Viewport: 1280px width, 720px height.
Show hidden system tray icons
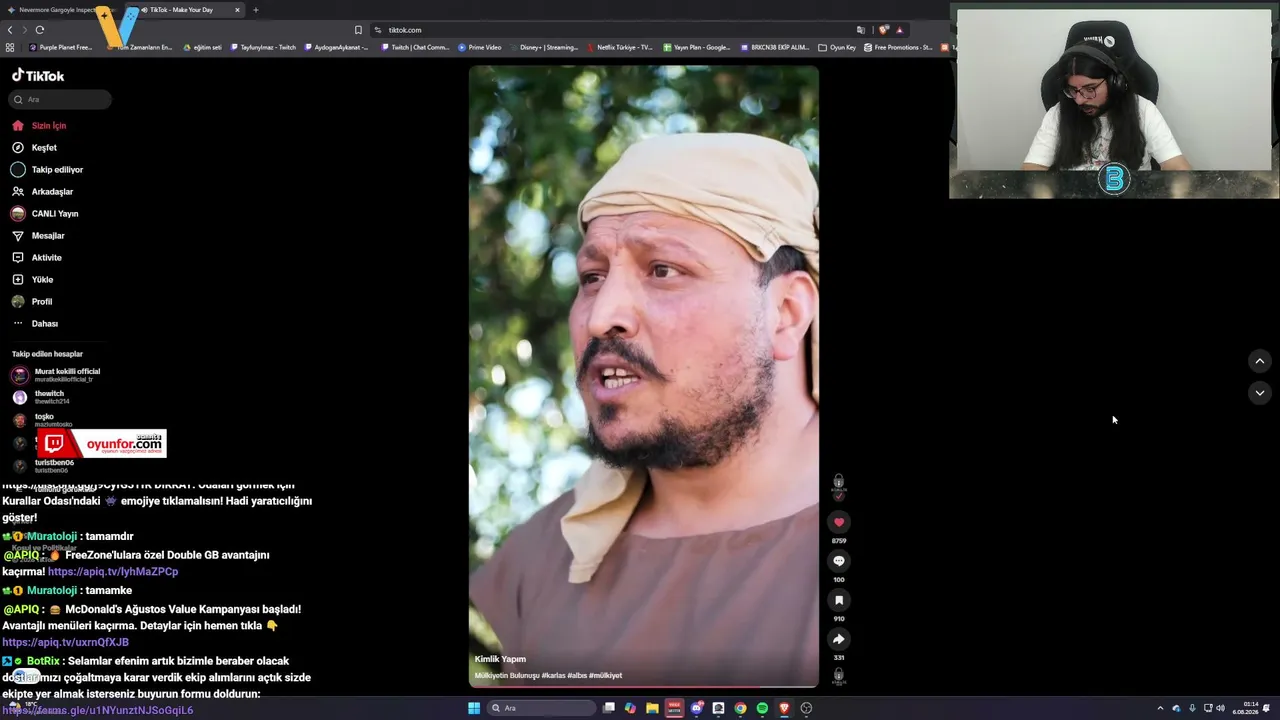tap(1160, 708)
